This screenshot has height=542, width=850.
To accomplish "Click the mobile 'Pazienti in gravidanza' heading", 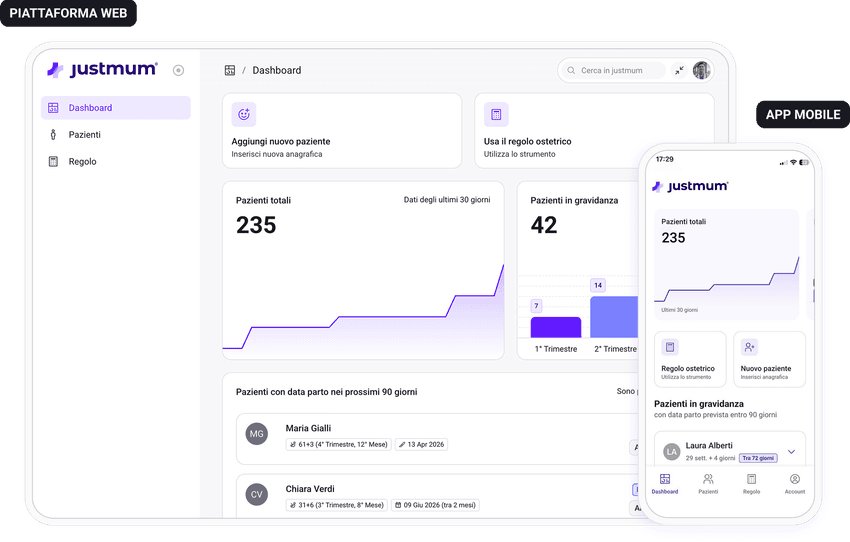I will point(699,404).
